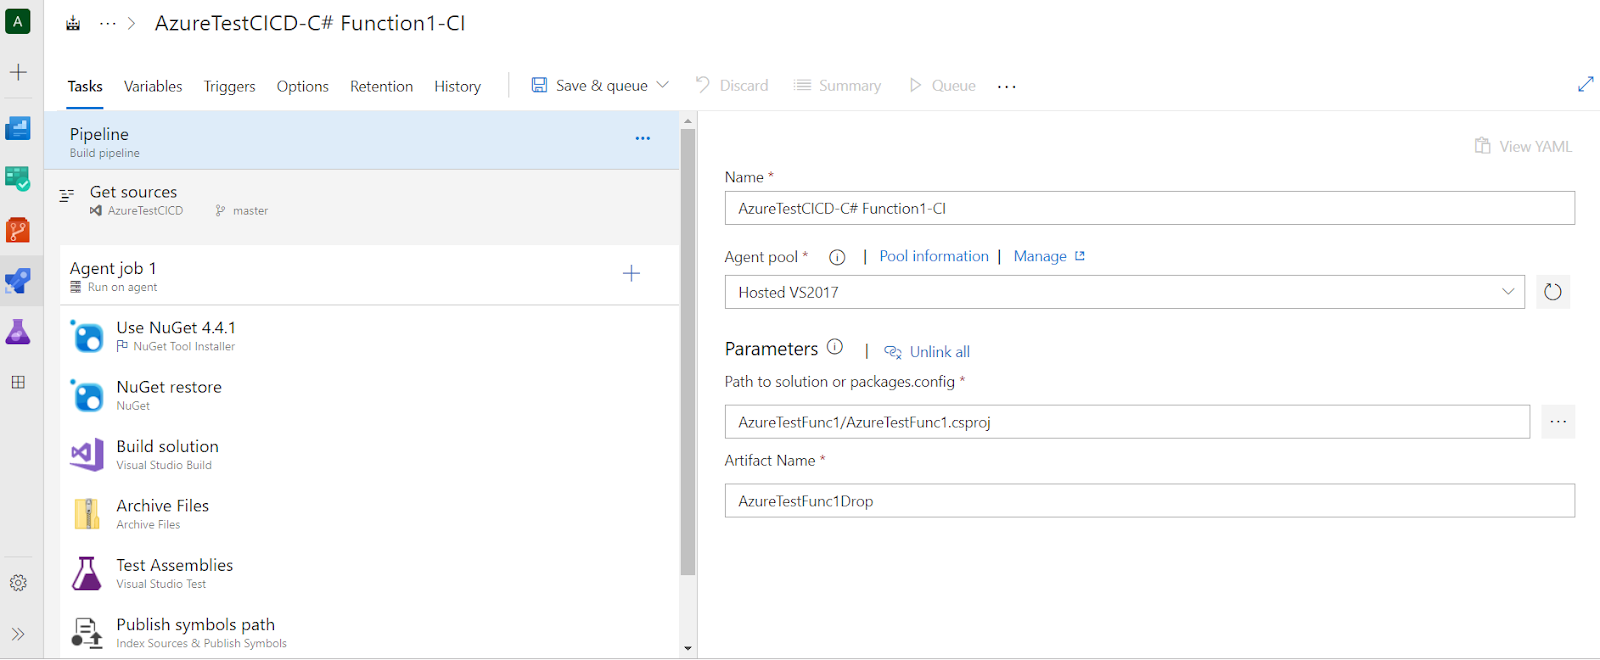
Task: Open the green Work items sidebar icon
Action: coord(18,179)
